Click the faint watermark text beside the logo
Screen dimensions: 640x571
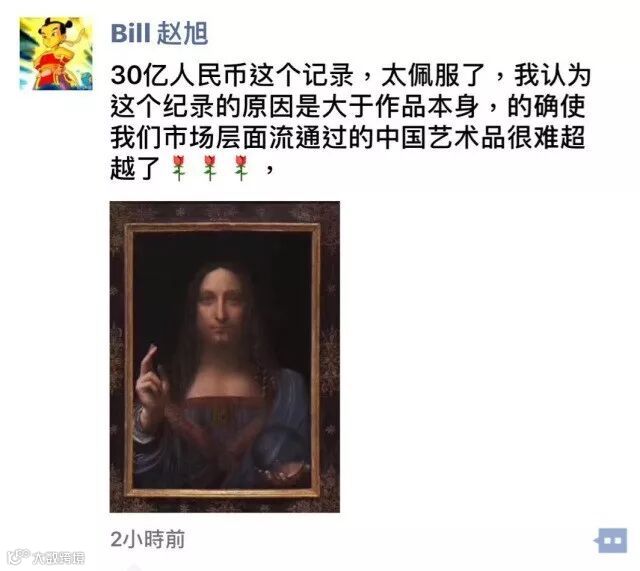tap(59, 558)
